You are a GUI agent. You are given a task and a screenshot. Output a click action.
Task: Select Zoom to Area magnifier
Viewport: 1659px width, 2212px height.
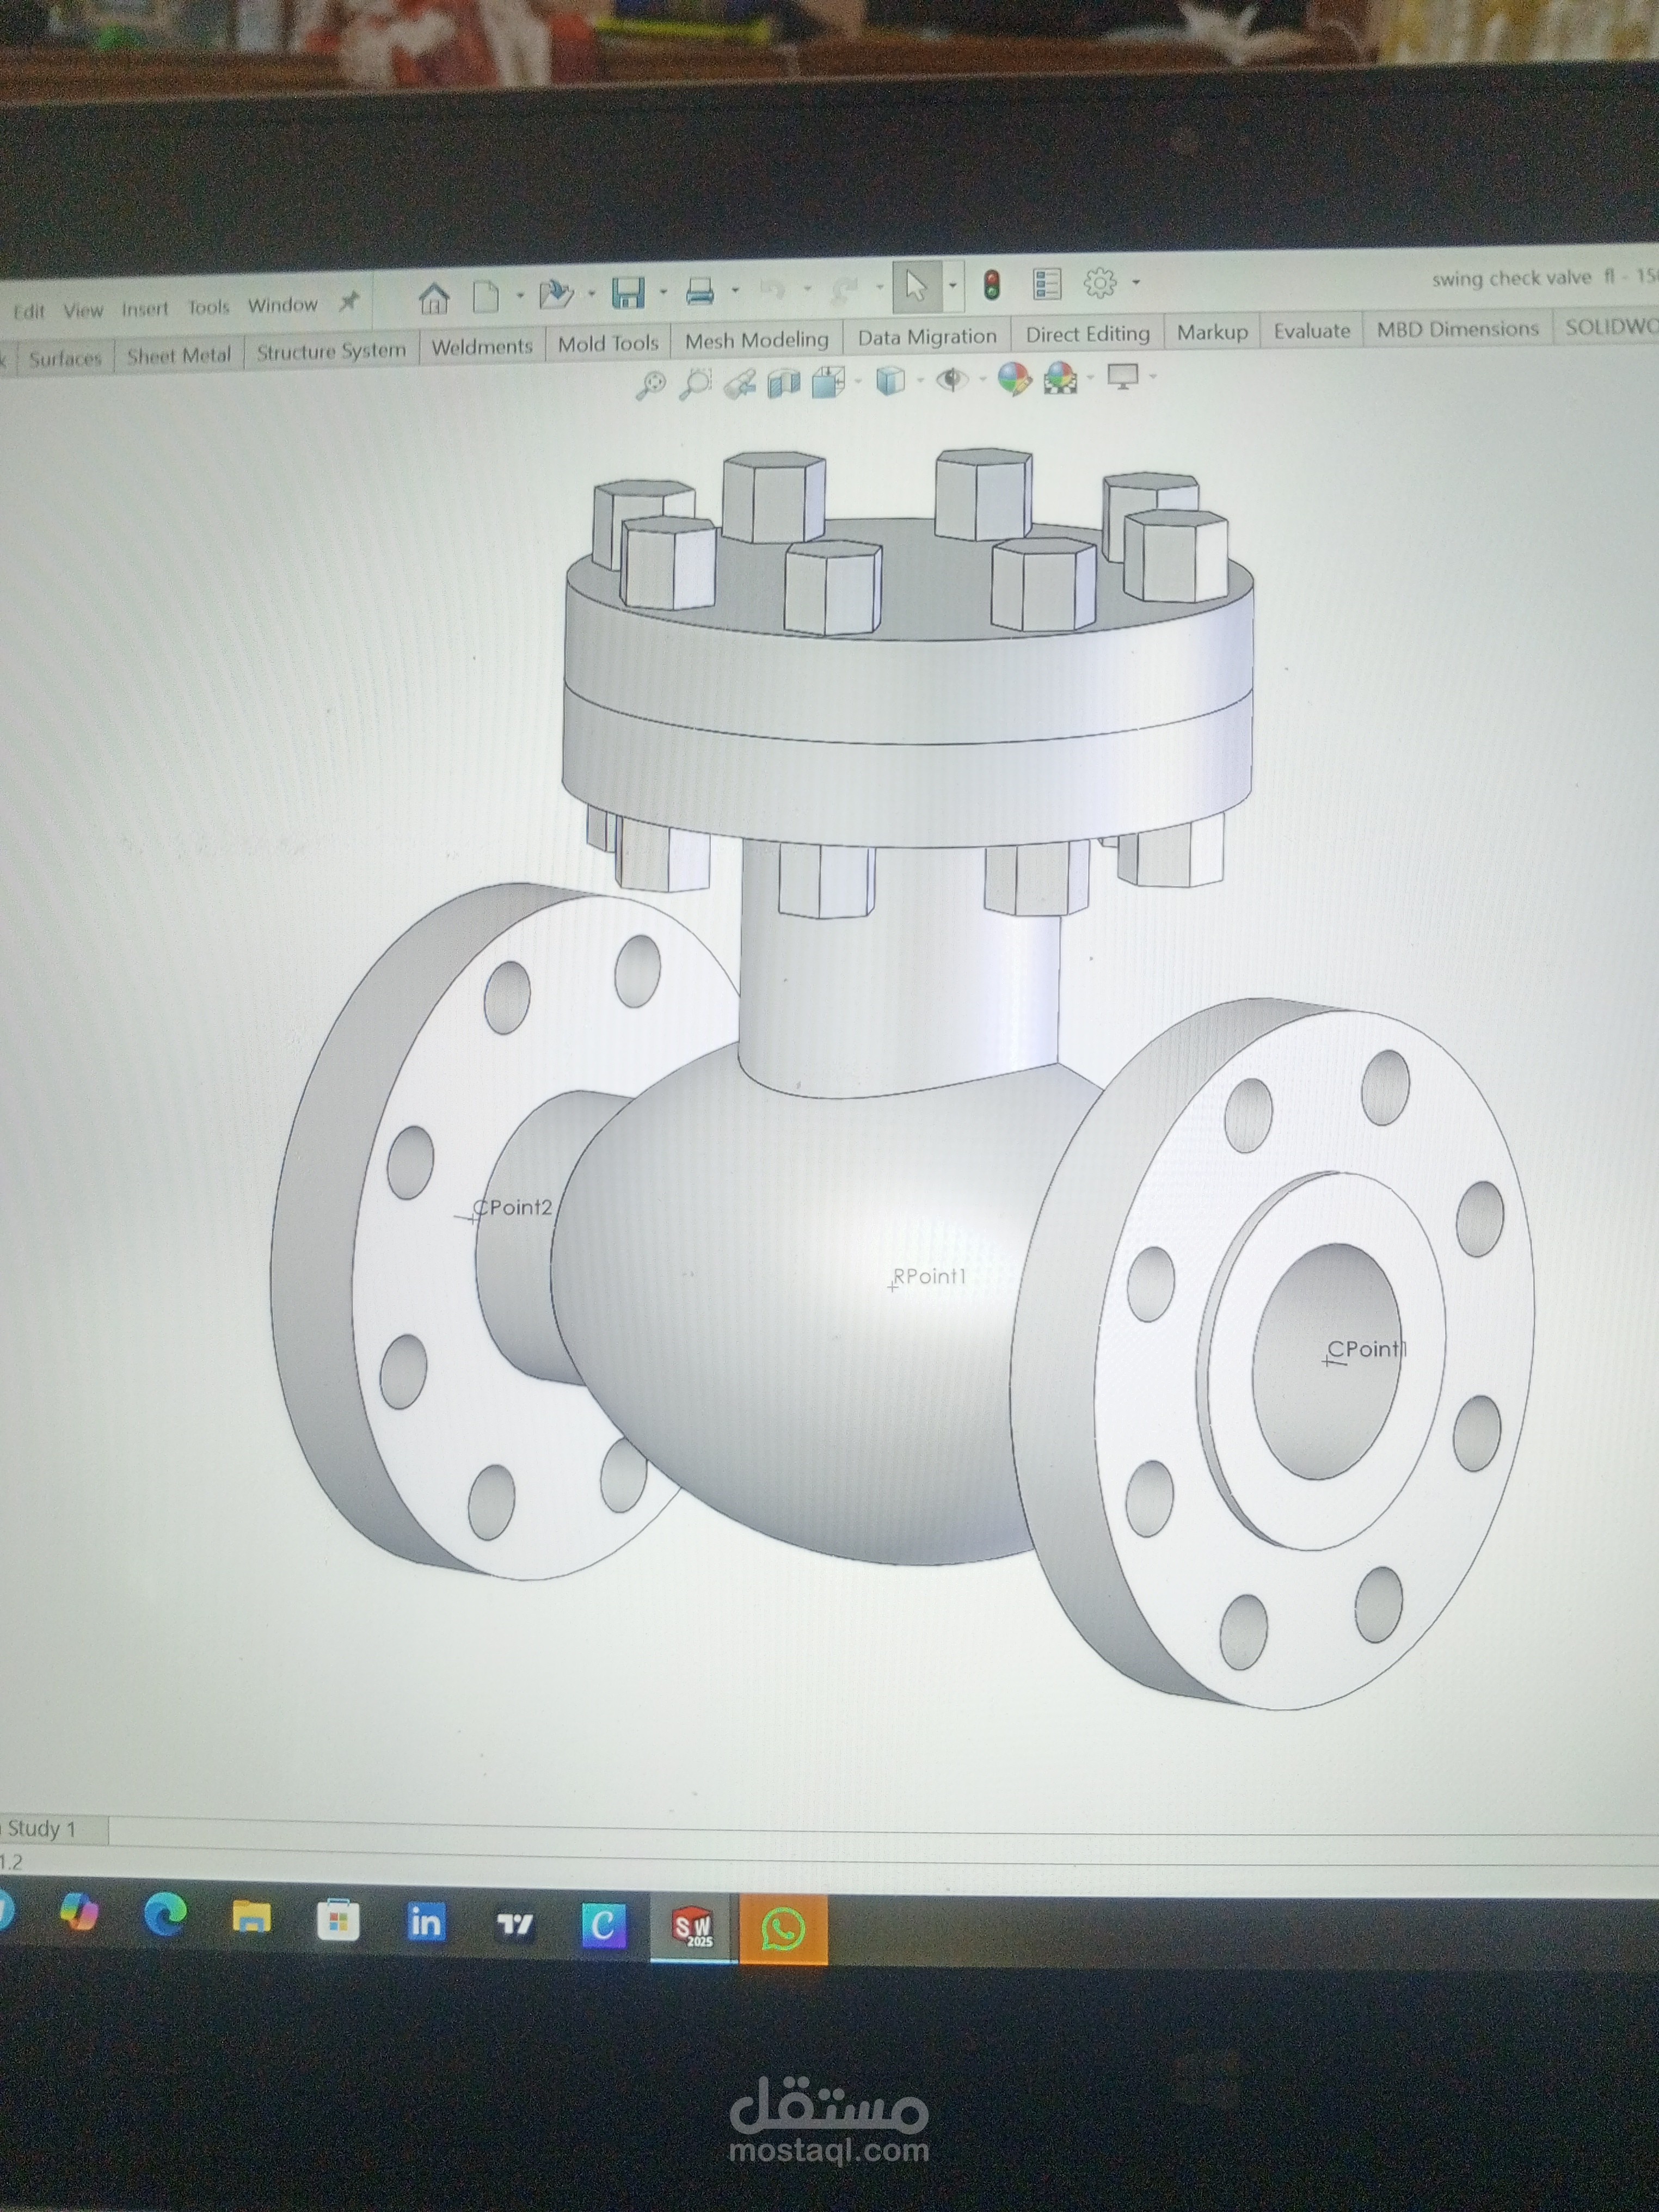[695, 384]
